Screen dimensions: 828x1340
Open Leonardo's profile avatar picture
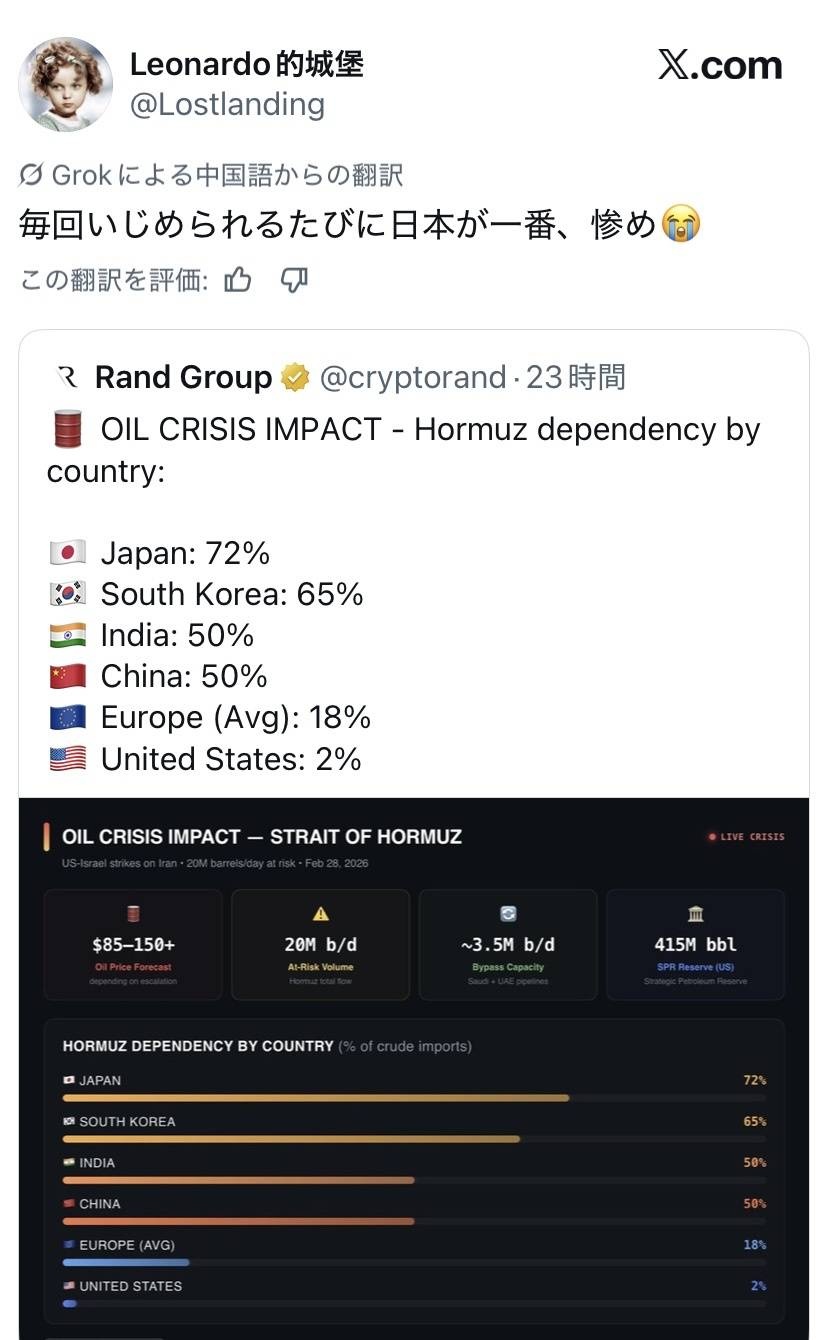point(66,85)
